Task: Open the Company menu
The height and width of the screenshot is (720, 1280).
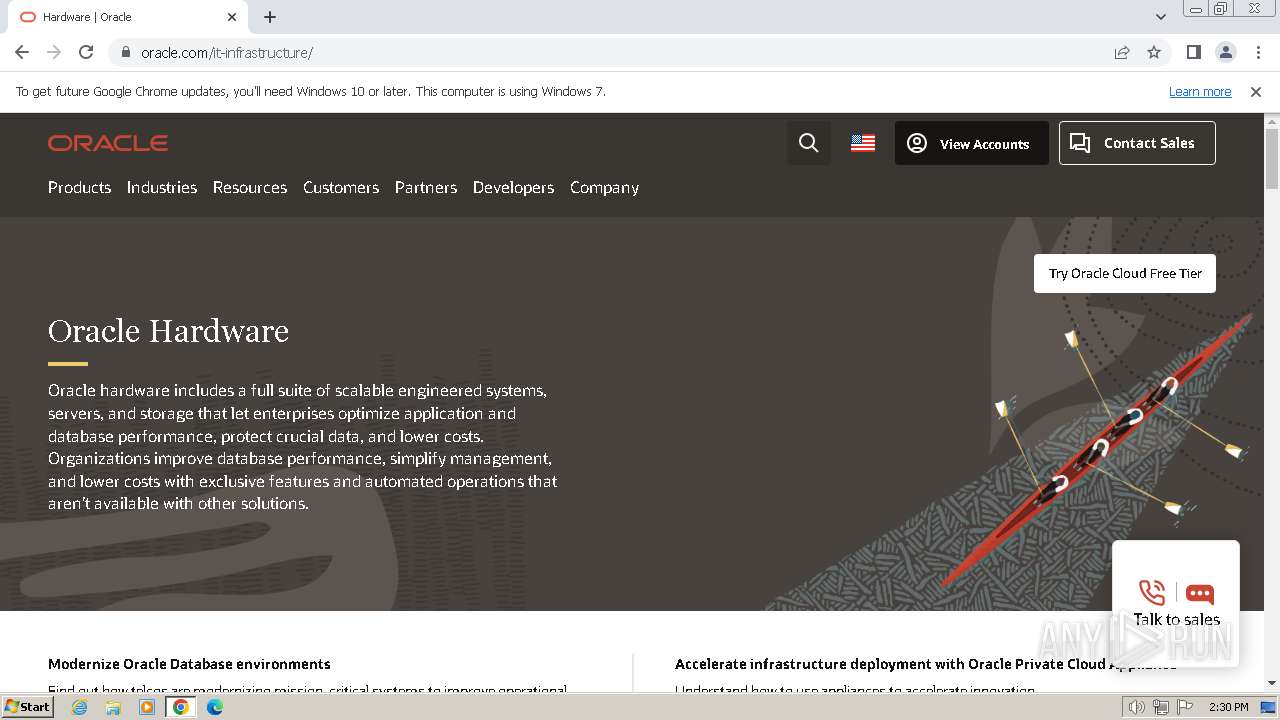Action: click(x=604, y=187)
